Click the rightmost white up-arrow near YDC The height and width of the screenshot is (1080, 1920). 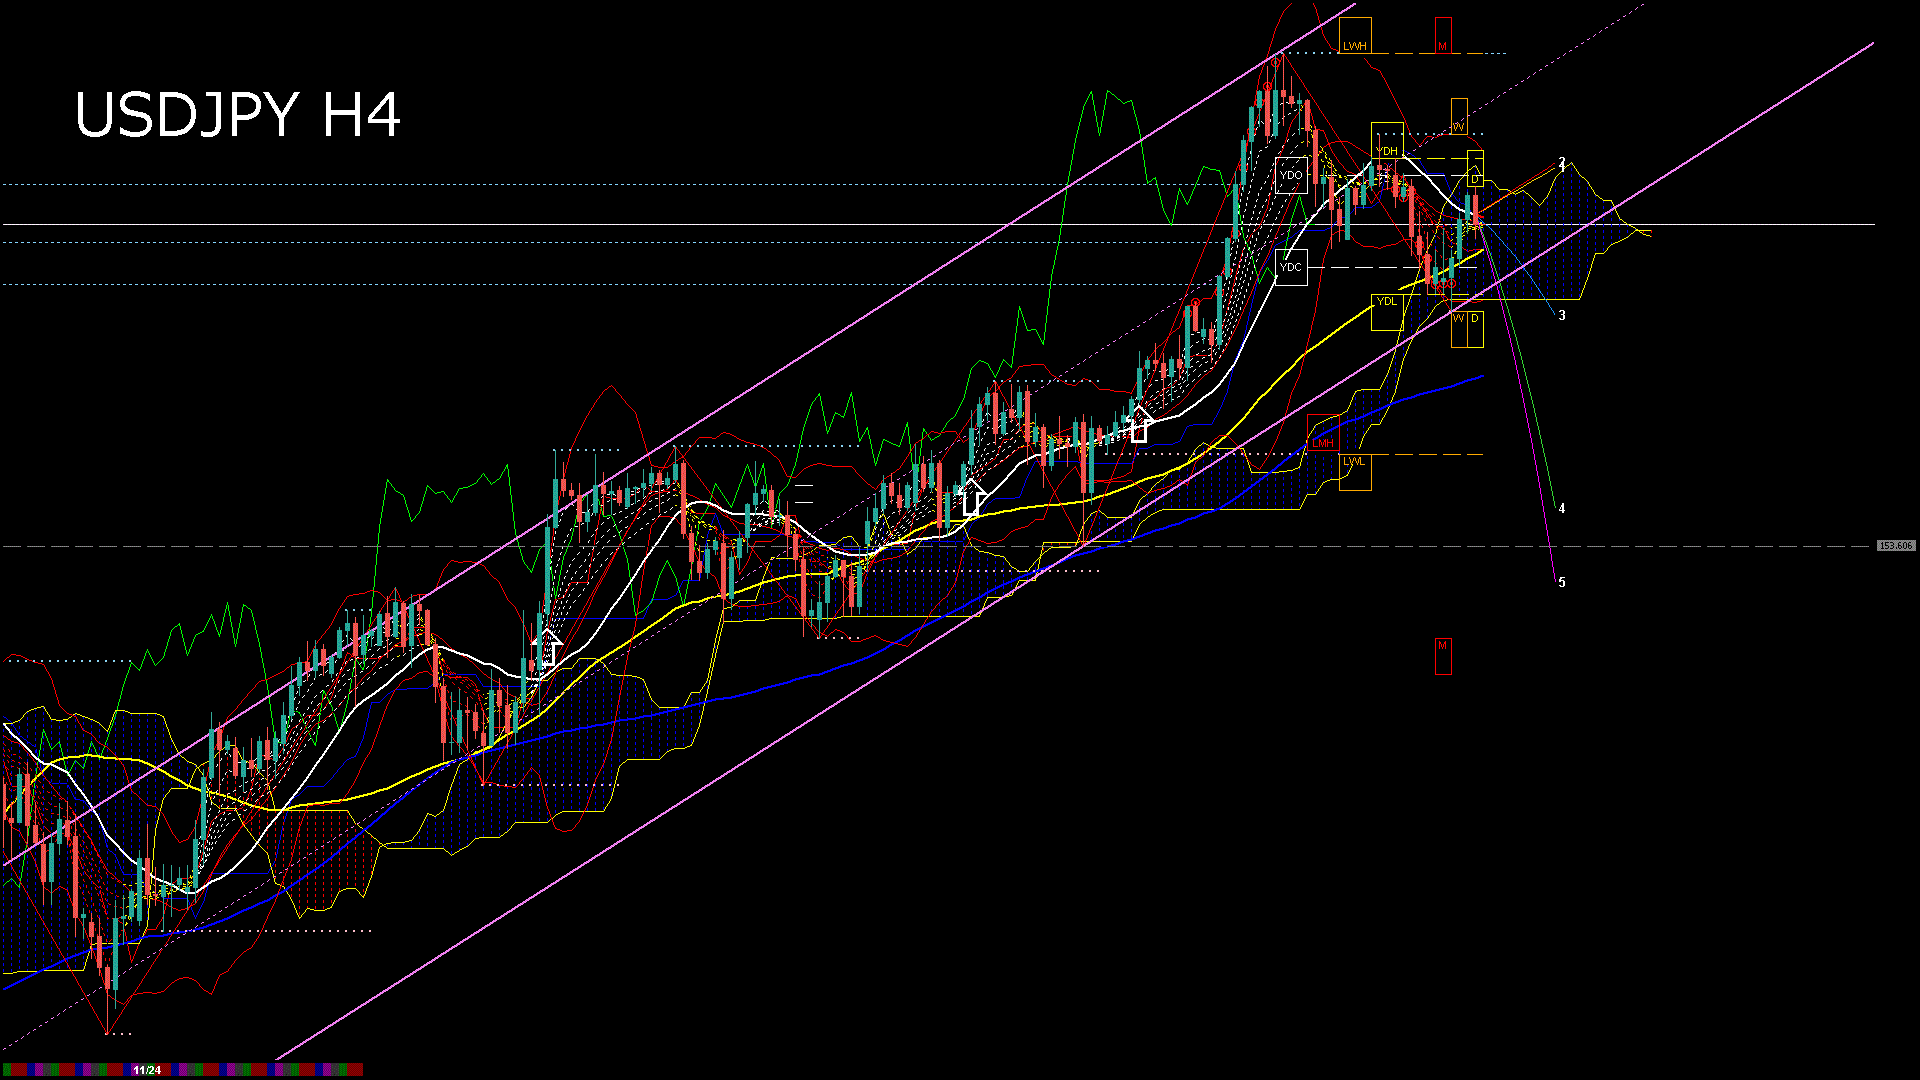point(1138,424)
